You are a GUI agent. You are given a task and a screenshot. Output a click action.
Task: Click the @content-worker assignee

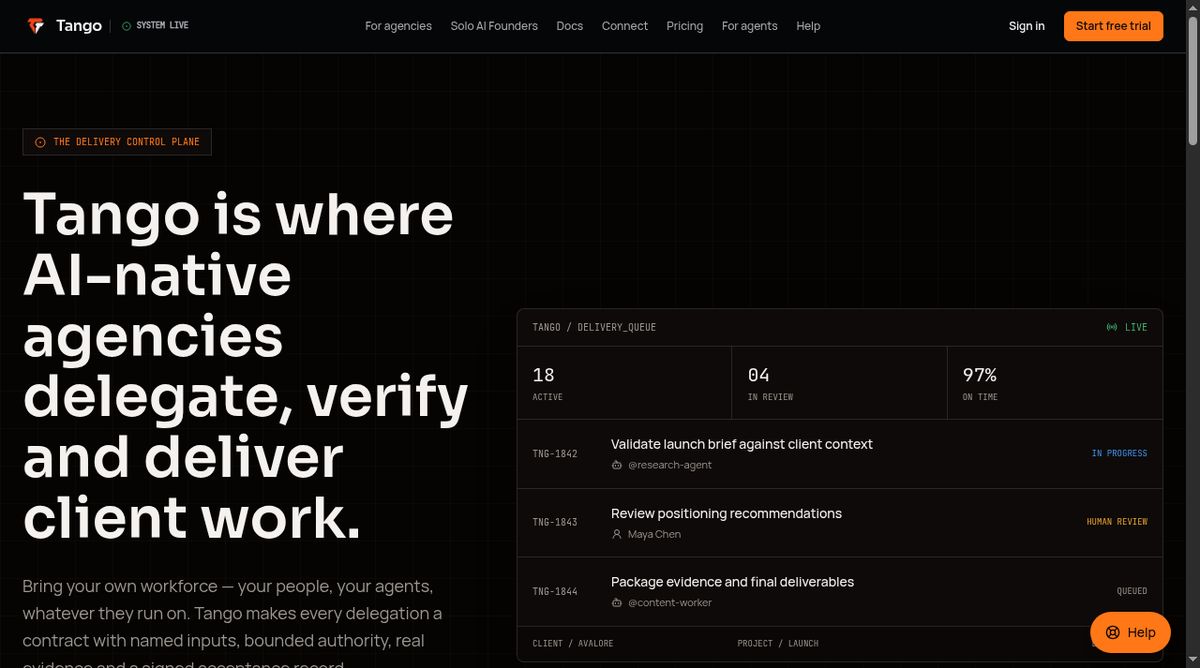point(670,603)
